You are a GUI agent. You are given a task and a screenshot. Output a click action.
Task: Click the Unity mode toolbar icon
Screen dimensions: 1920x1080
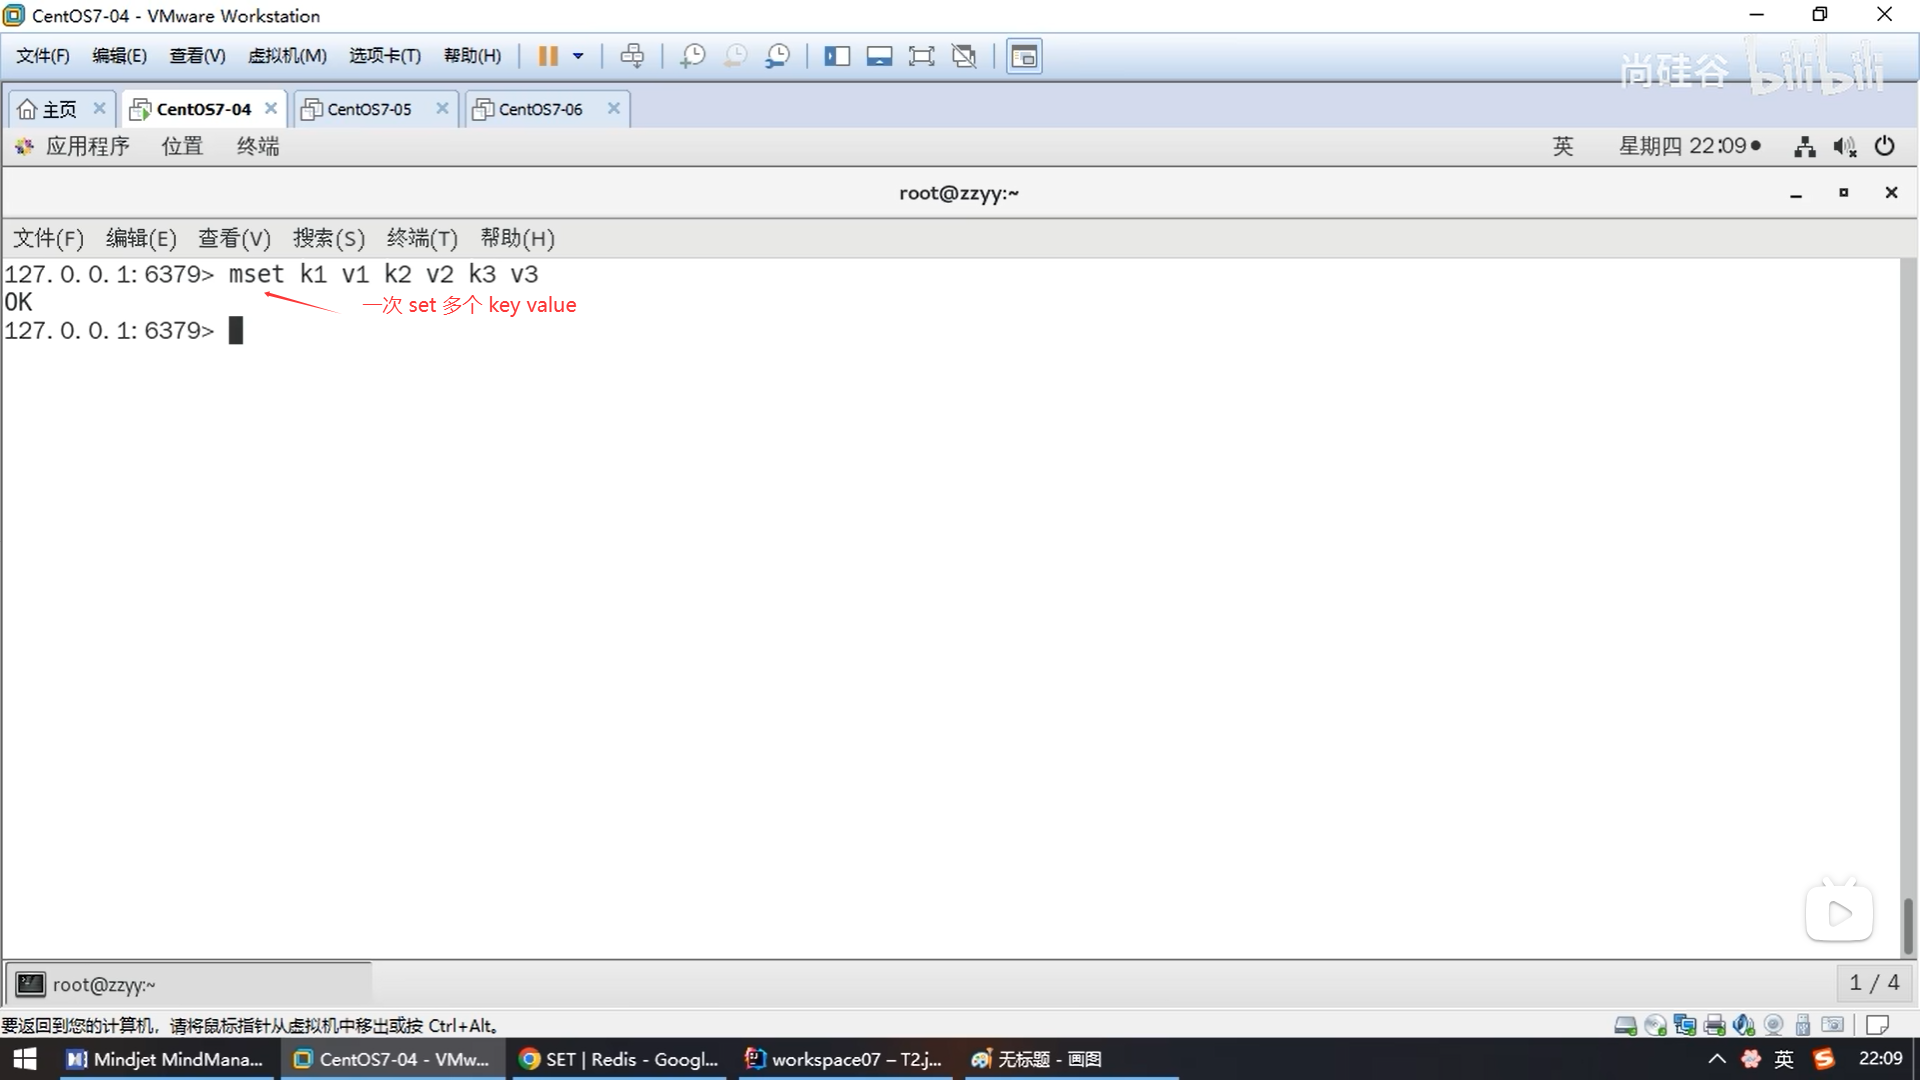(x=964, y=56)
